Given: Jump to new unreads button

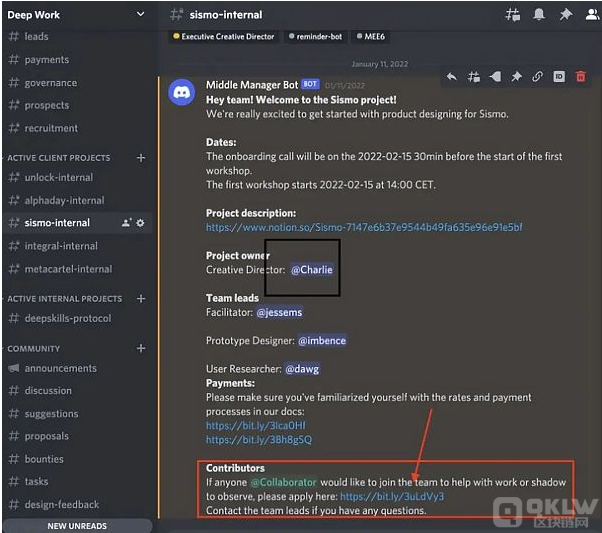Looking at the screenshot, I should pos(77,526).
